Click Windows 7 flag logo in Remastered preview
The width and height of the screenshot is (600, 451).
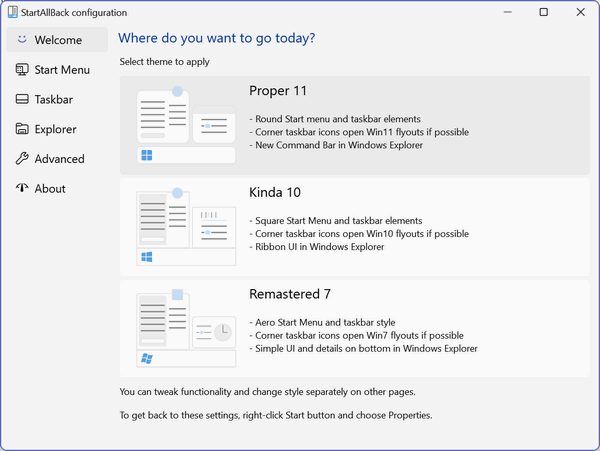147,358
